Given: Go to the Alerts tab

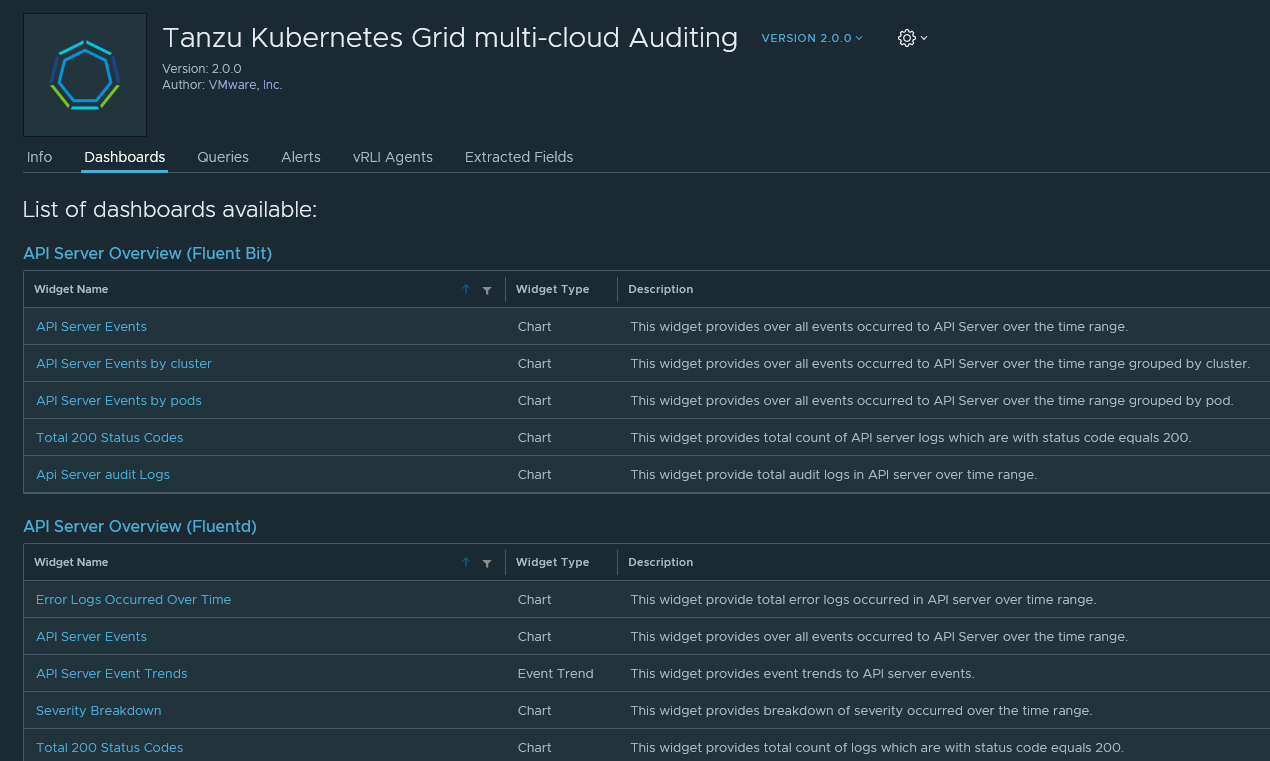Looking at the screenshot, I should tap(301, 157).
